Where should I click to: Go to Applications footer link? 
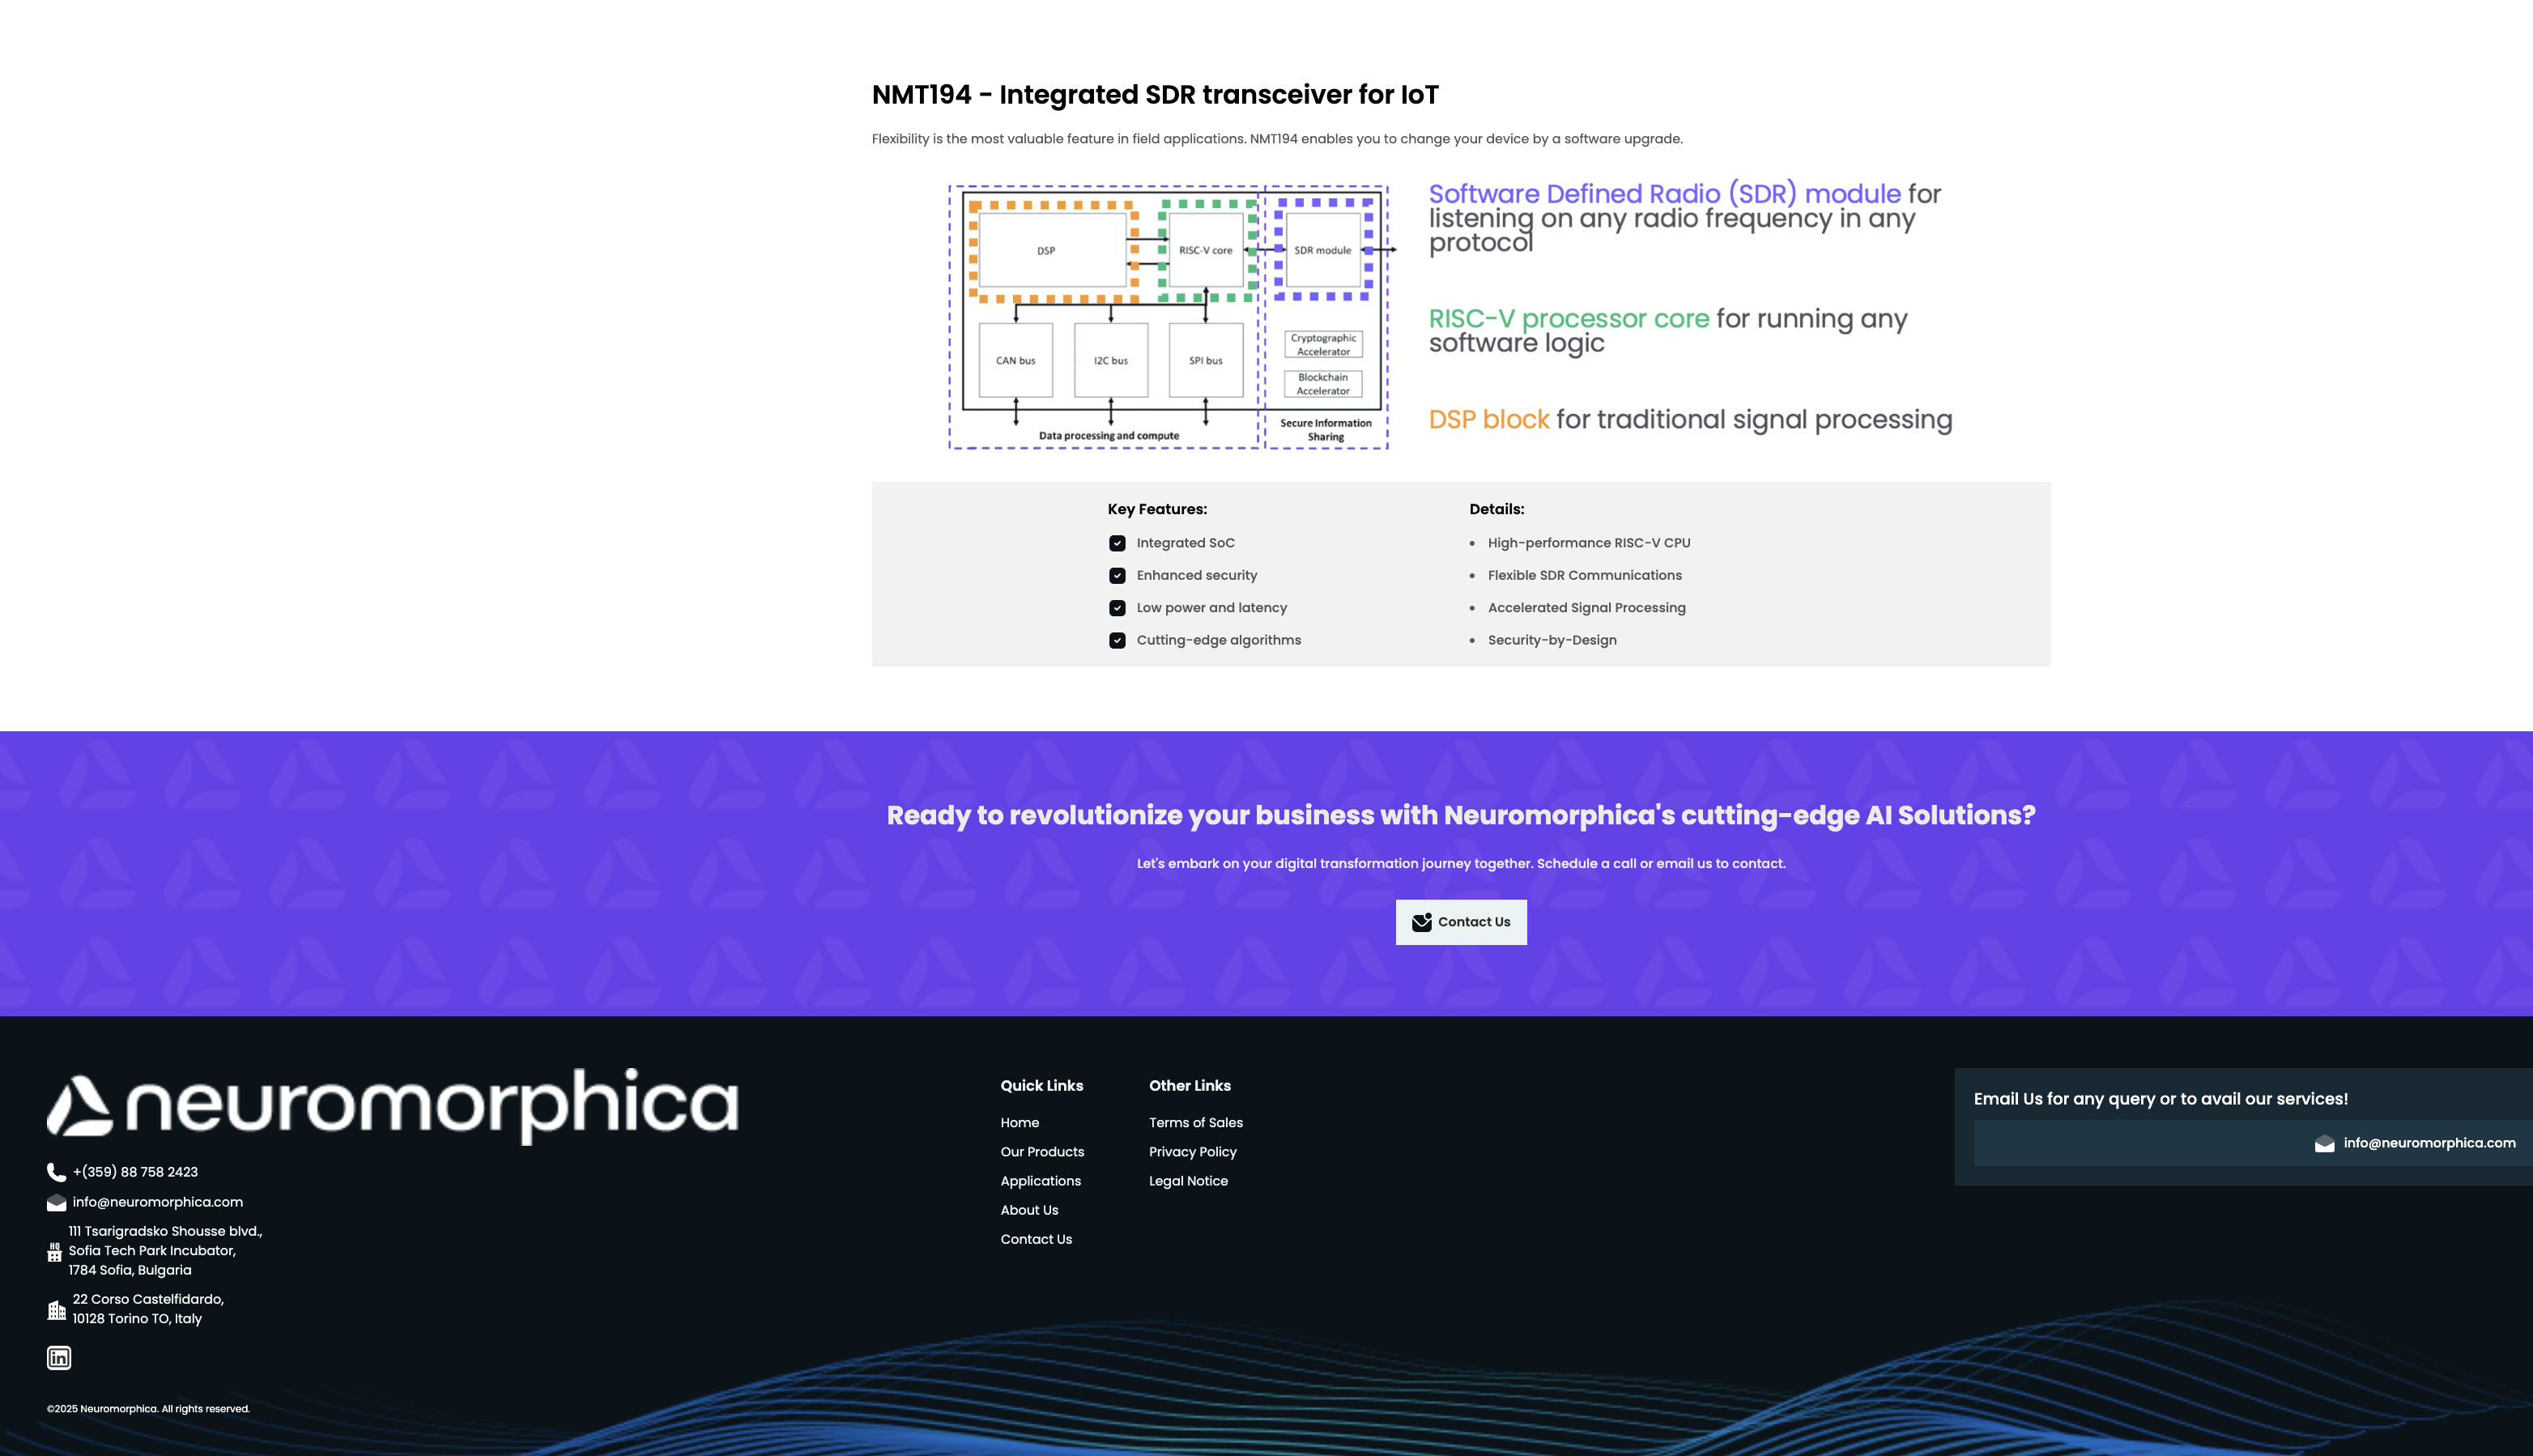1041,1180
